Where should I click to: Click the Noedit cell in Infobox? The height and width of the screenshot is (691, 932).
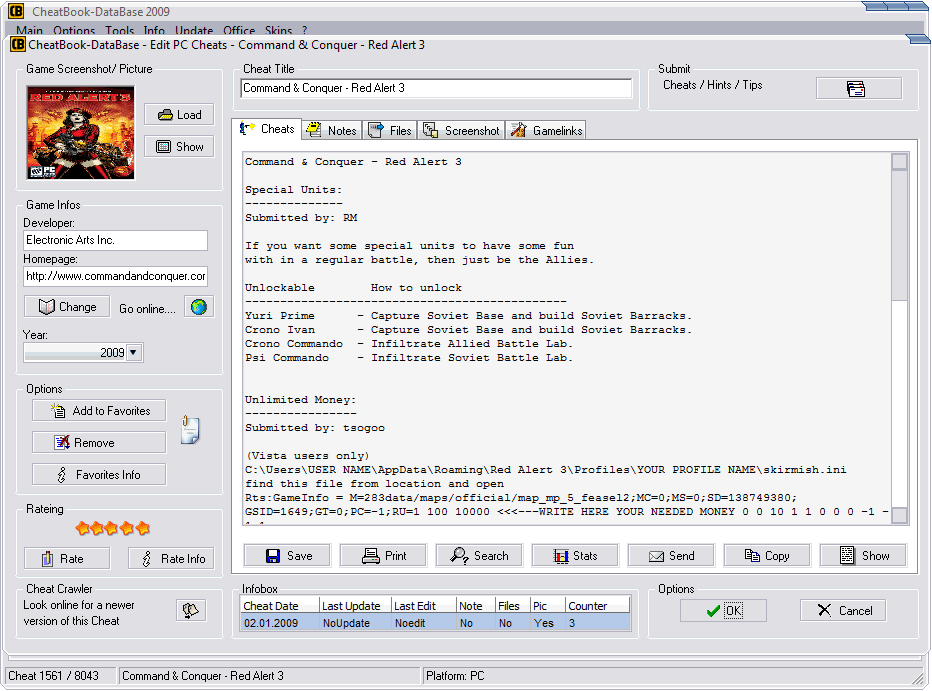(x=423, y=623)
